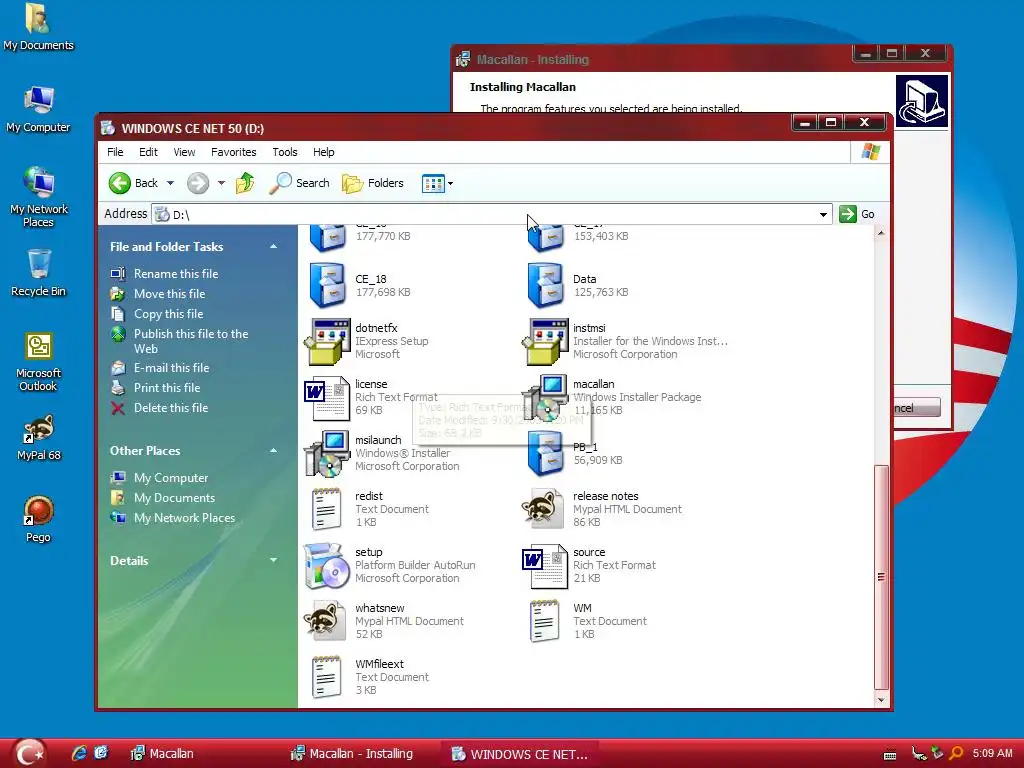Switch to Macallan - Installing taskbar button
This screenshot has width=1024, height=768.
pos(353,754)
